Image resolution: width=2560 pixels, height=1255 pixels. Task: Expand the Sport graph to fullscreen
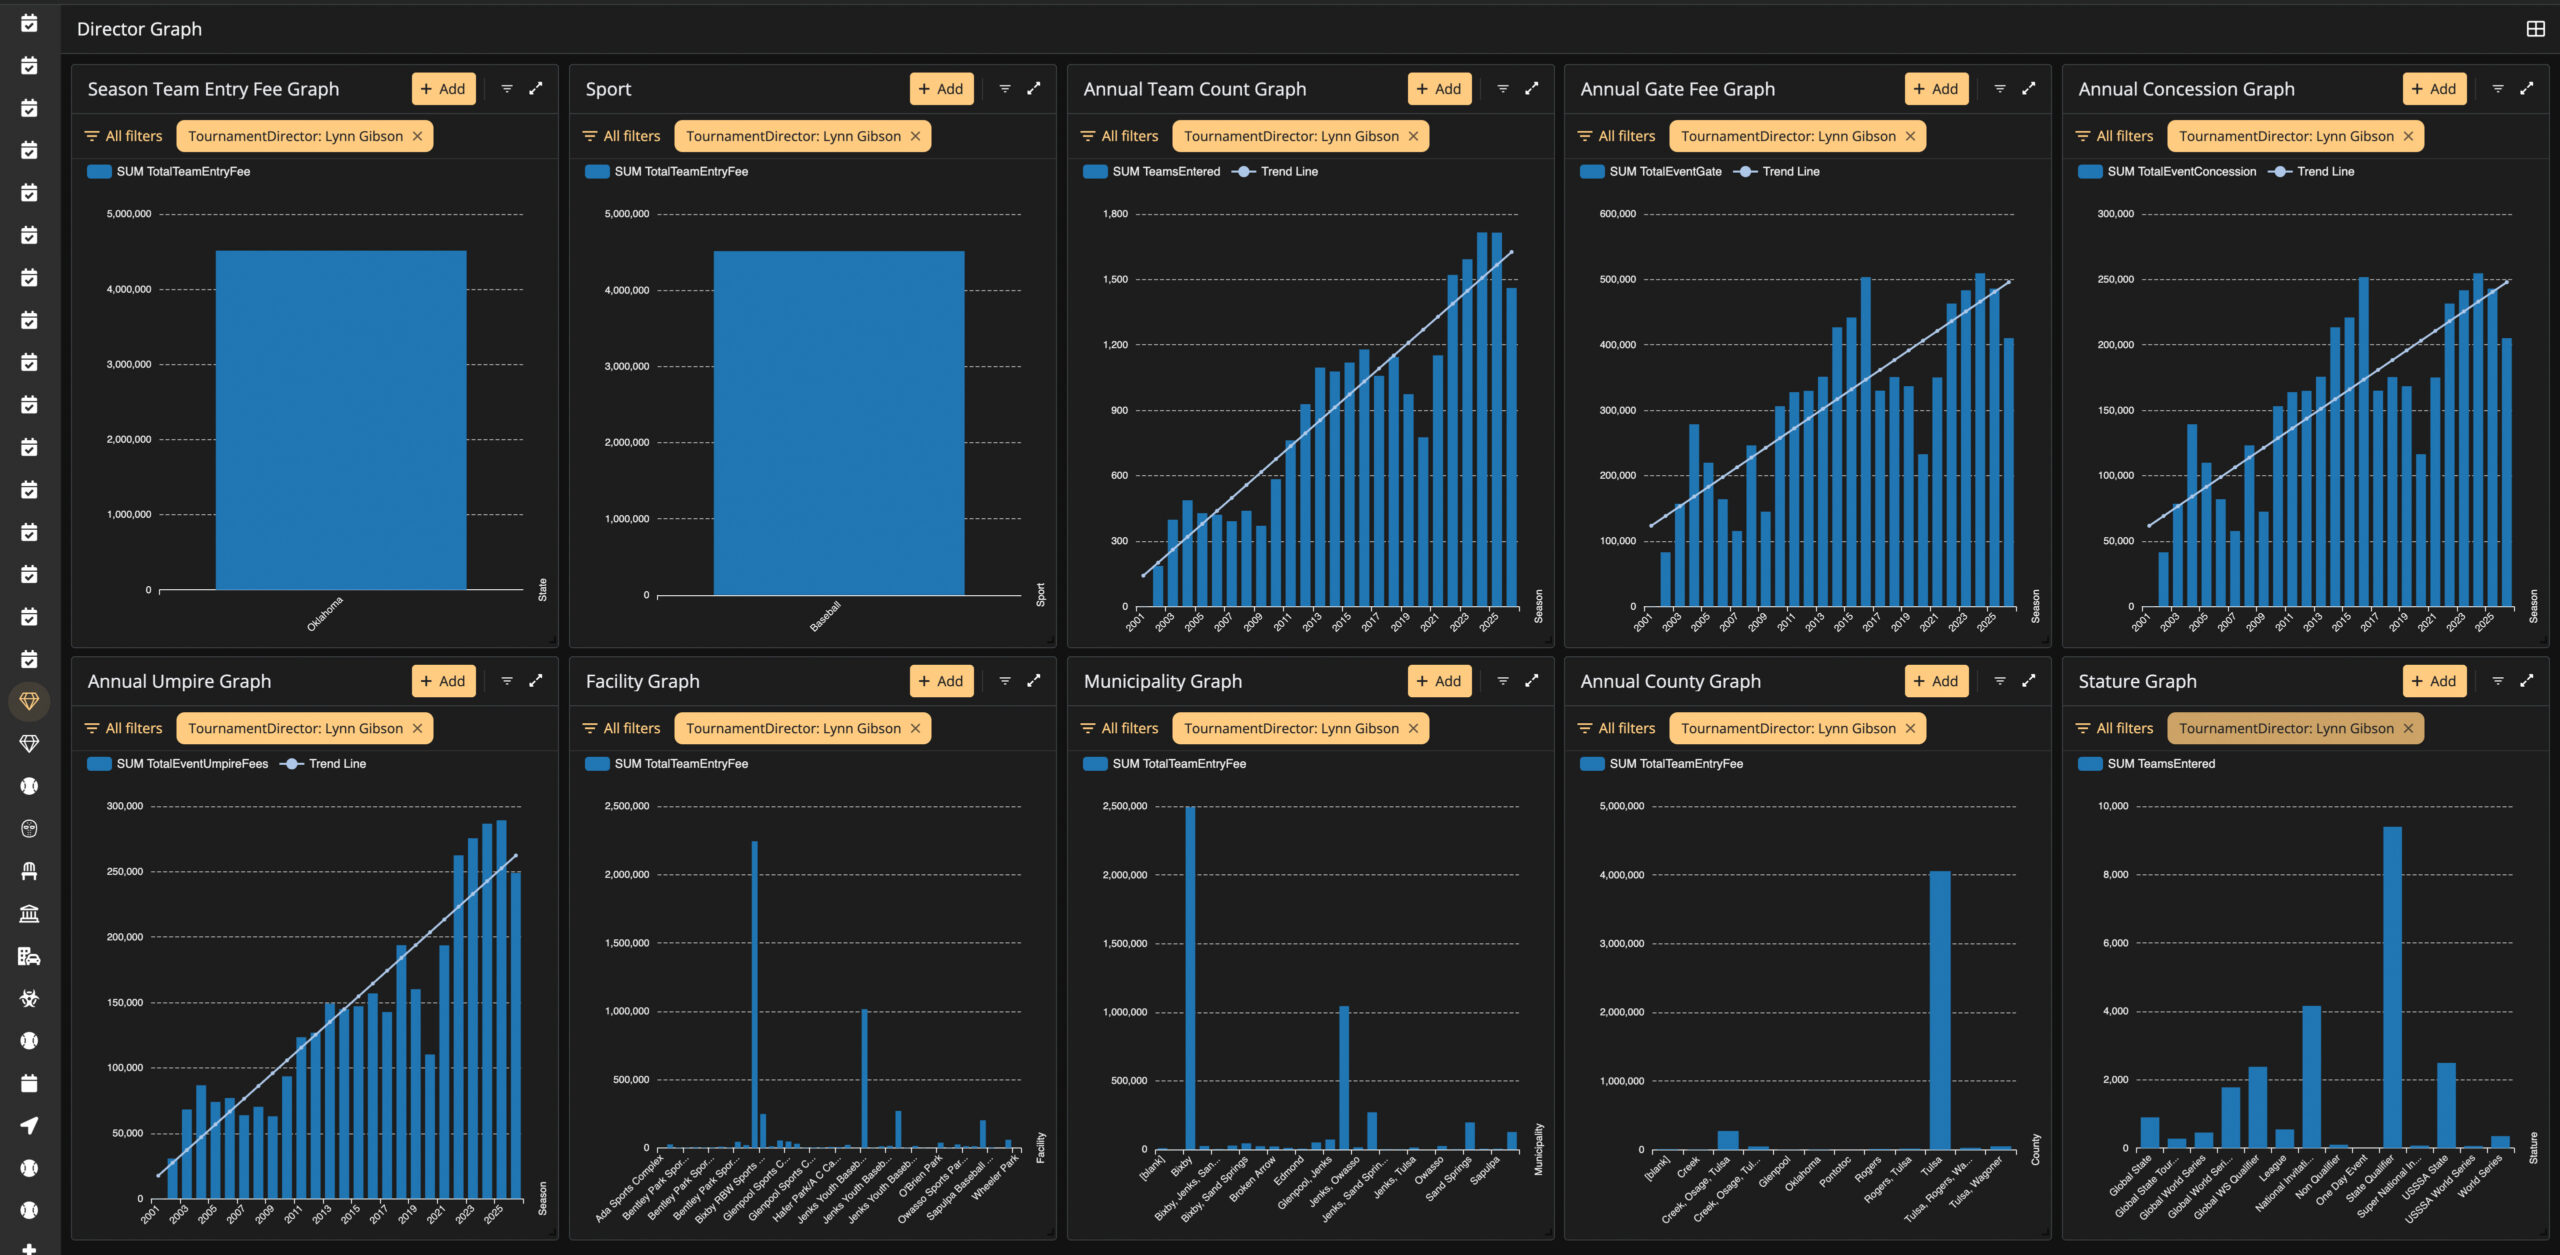[1034, 88]
